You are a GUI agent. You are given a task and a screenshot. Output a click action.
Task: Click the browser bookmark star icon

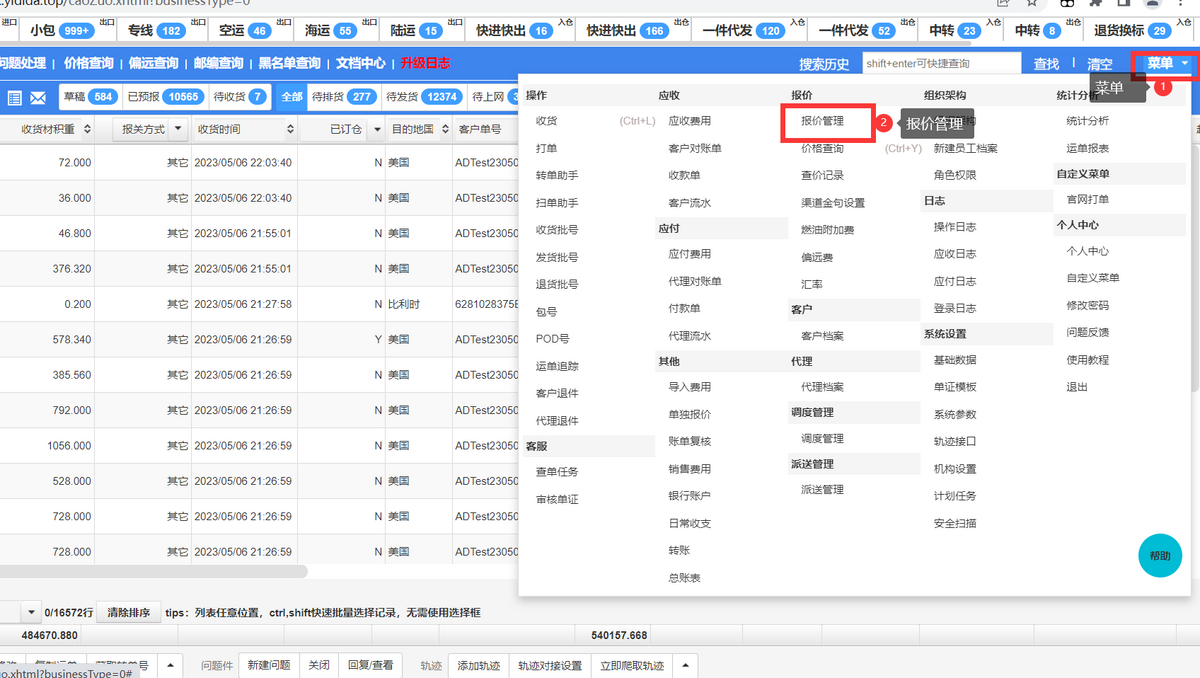(x=1032, y=4)
